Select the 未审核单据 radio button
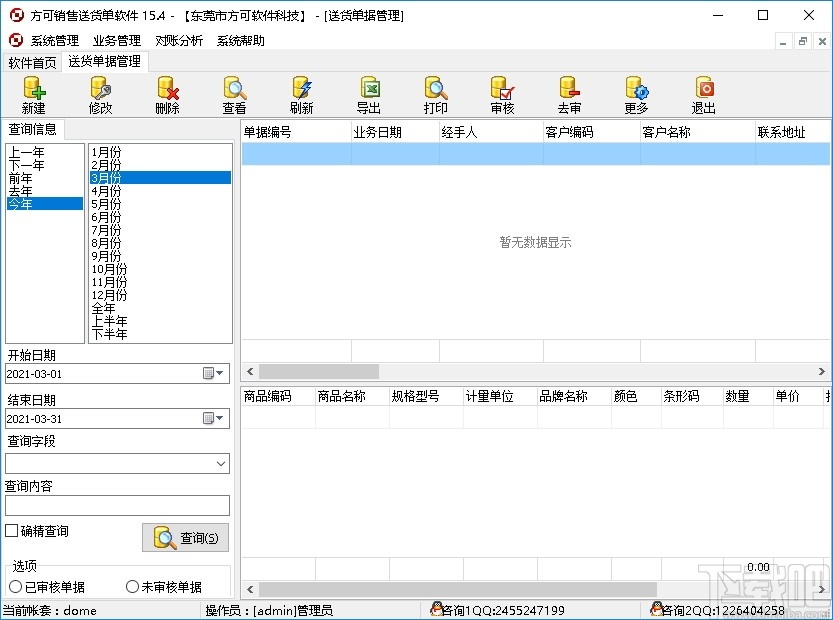This screenshot has height=620, width=833. tap(131, 585)
